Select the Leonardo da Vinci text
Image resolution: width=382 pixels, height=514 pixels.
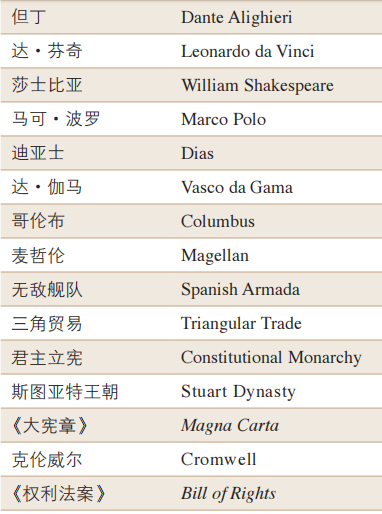click(247, 51)
